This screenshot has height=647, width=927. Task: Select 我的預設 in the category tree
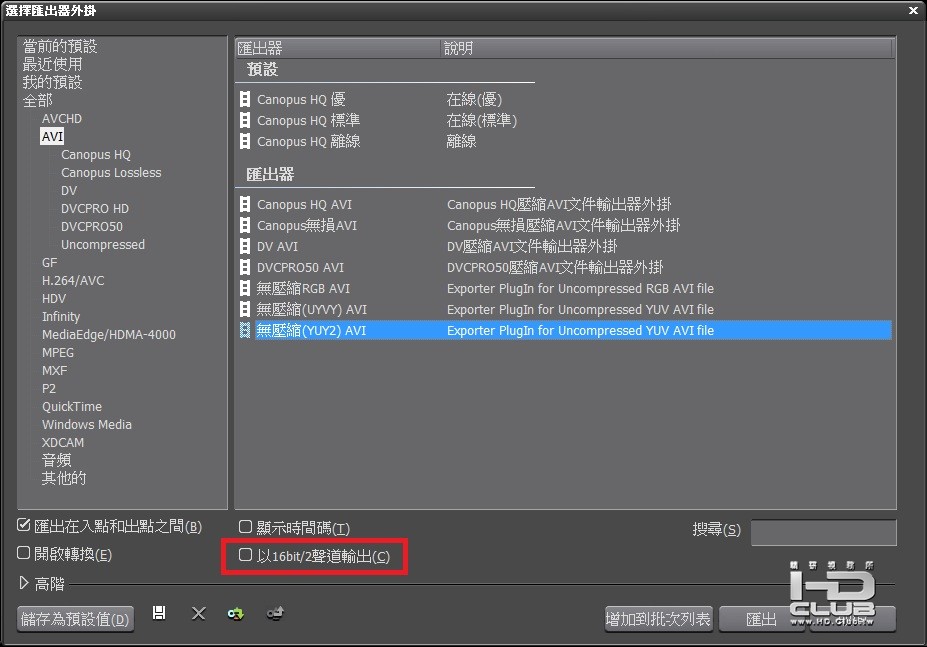[53, 82]
